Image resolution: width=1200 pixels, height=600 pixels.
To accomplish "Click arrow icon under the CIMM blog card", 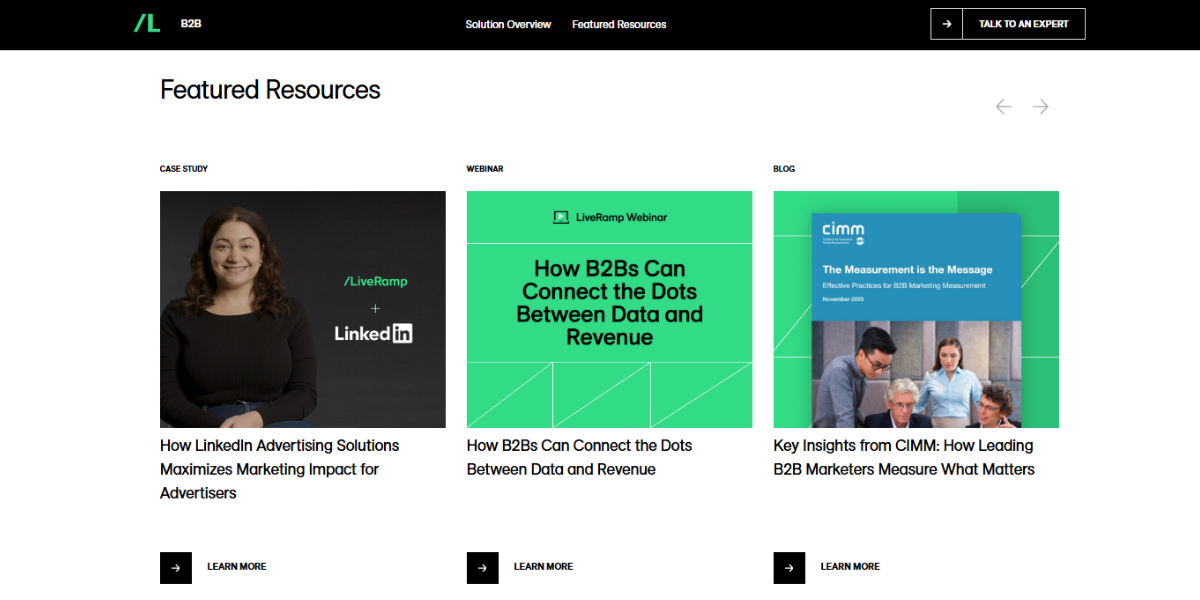I will (x=789, y=568).
